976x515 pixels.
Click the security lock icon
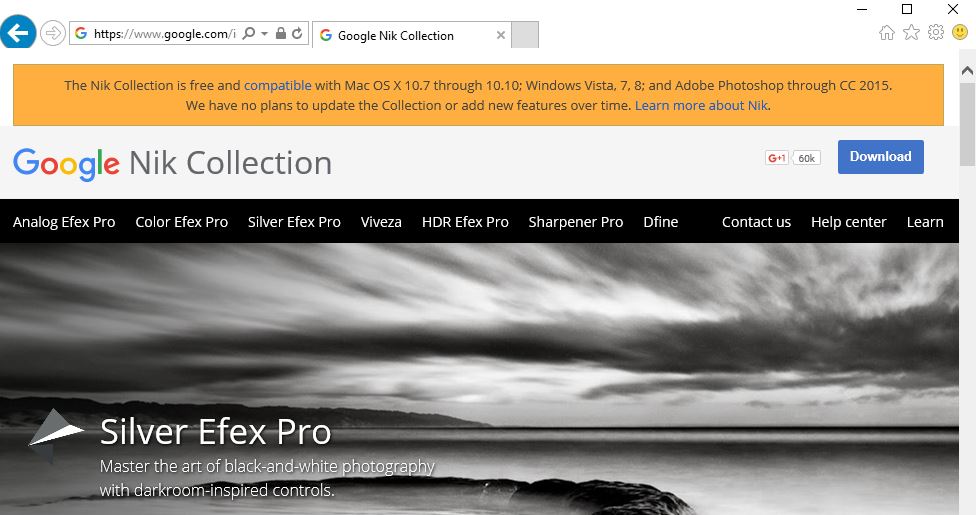point(281,33)
